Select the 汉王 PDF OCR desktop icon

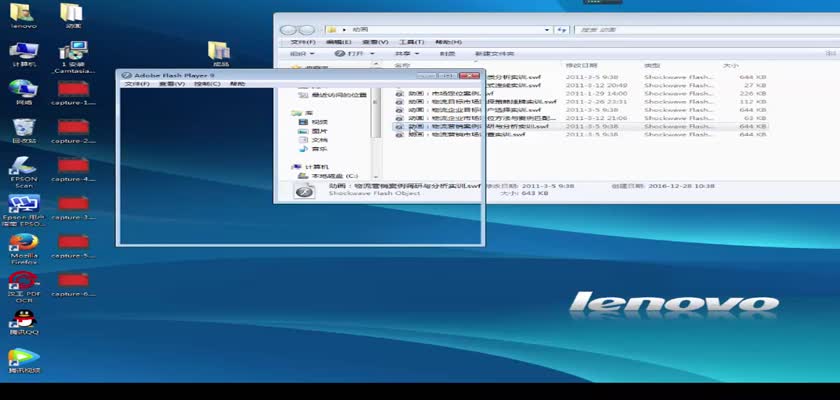coord(23,287)
